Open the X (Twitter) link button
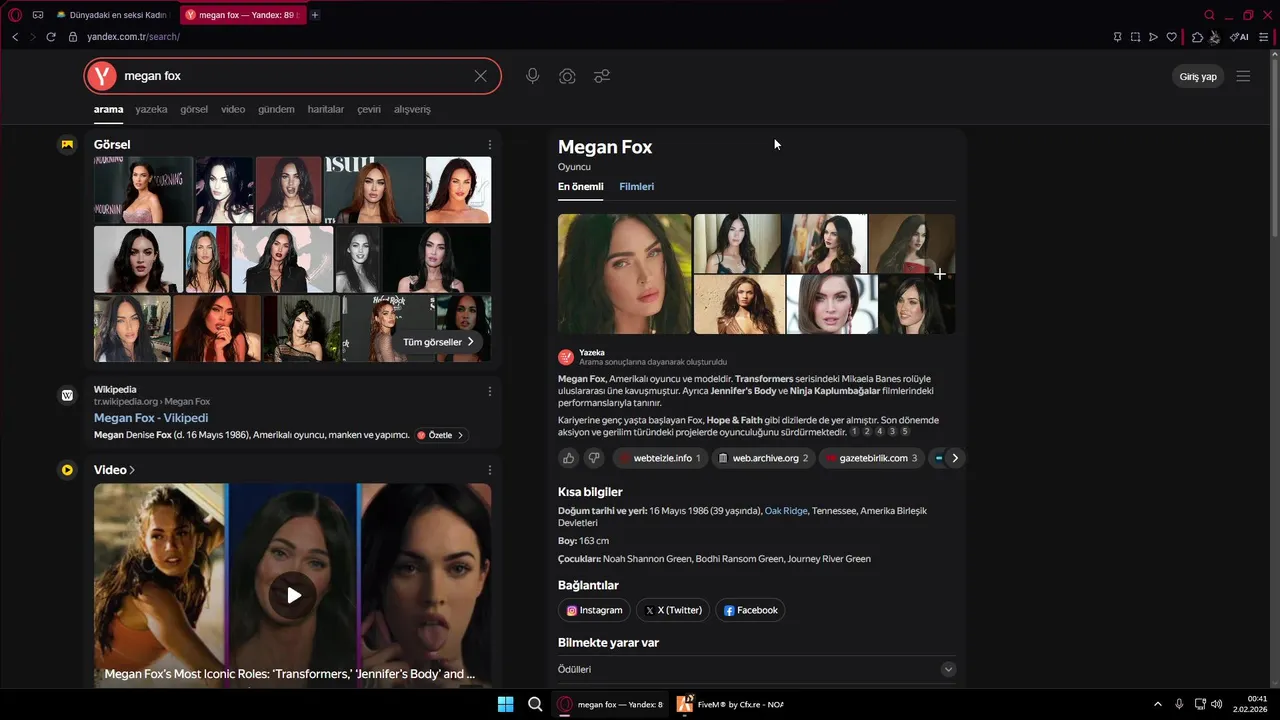 (x=672, y=610)
